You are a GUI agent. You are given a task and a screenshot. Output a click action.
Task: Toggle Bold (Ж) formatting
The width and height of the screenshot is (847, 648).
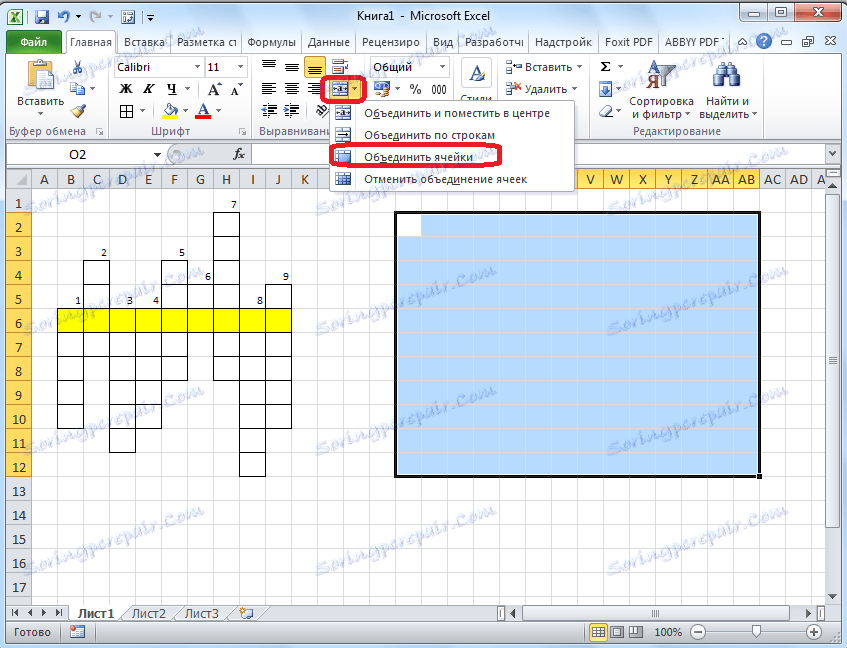pyautogui.click(x=125, y=89)
